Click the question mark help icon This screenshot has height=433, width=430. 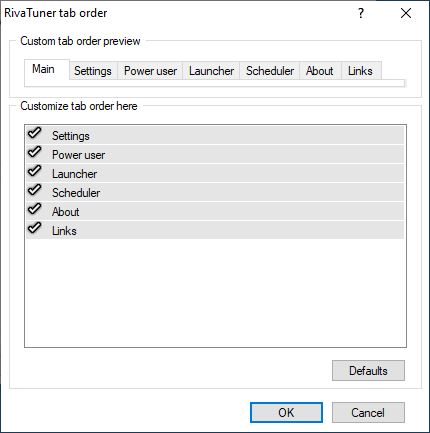pos(361,14)
